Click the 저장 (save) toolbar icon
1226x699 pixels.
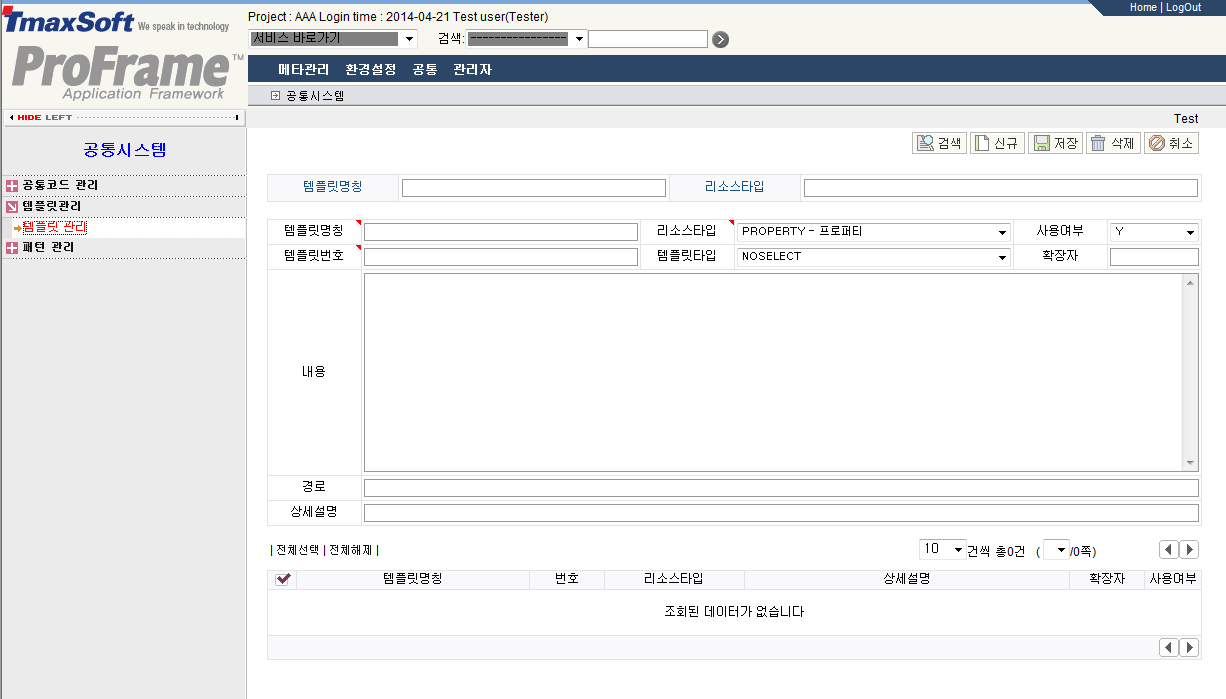click(x=1056, y=142)
